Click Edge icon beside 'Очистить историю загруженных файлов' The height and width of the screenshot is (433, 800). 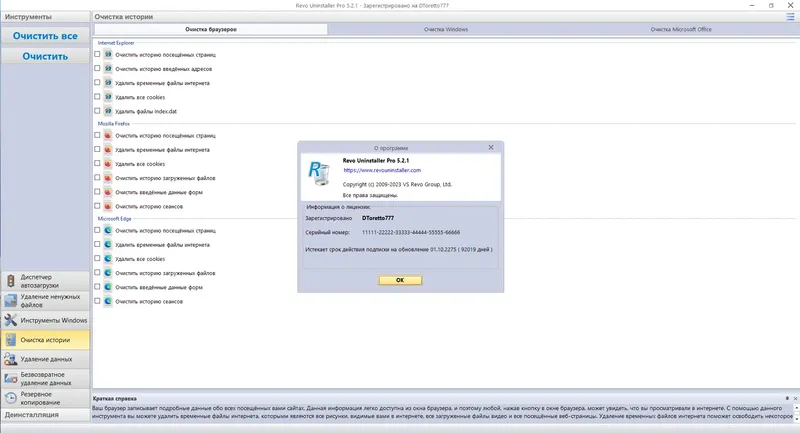[108, 273]
